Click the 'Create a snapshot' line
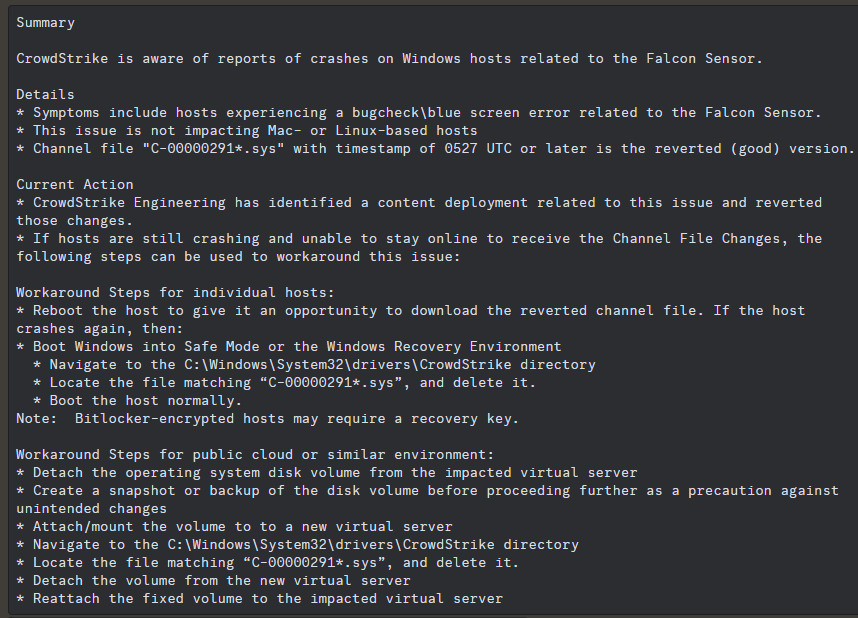 click(x=427, y=491)
